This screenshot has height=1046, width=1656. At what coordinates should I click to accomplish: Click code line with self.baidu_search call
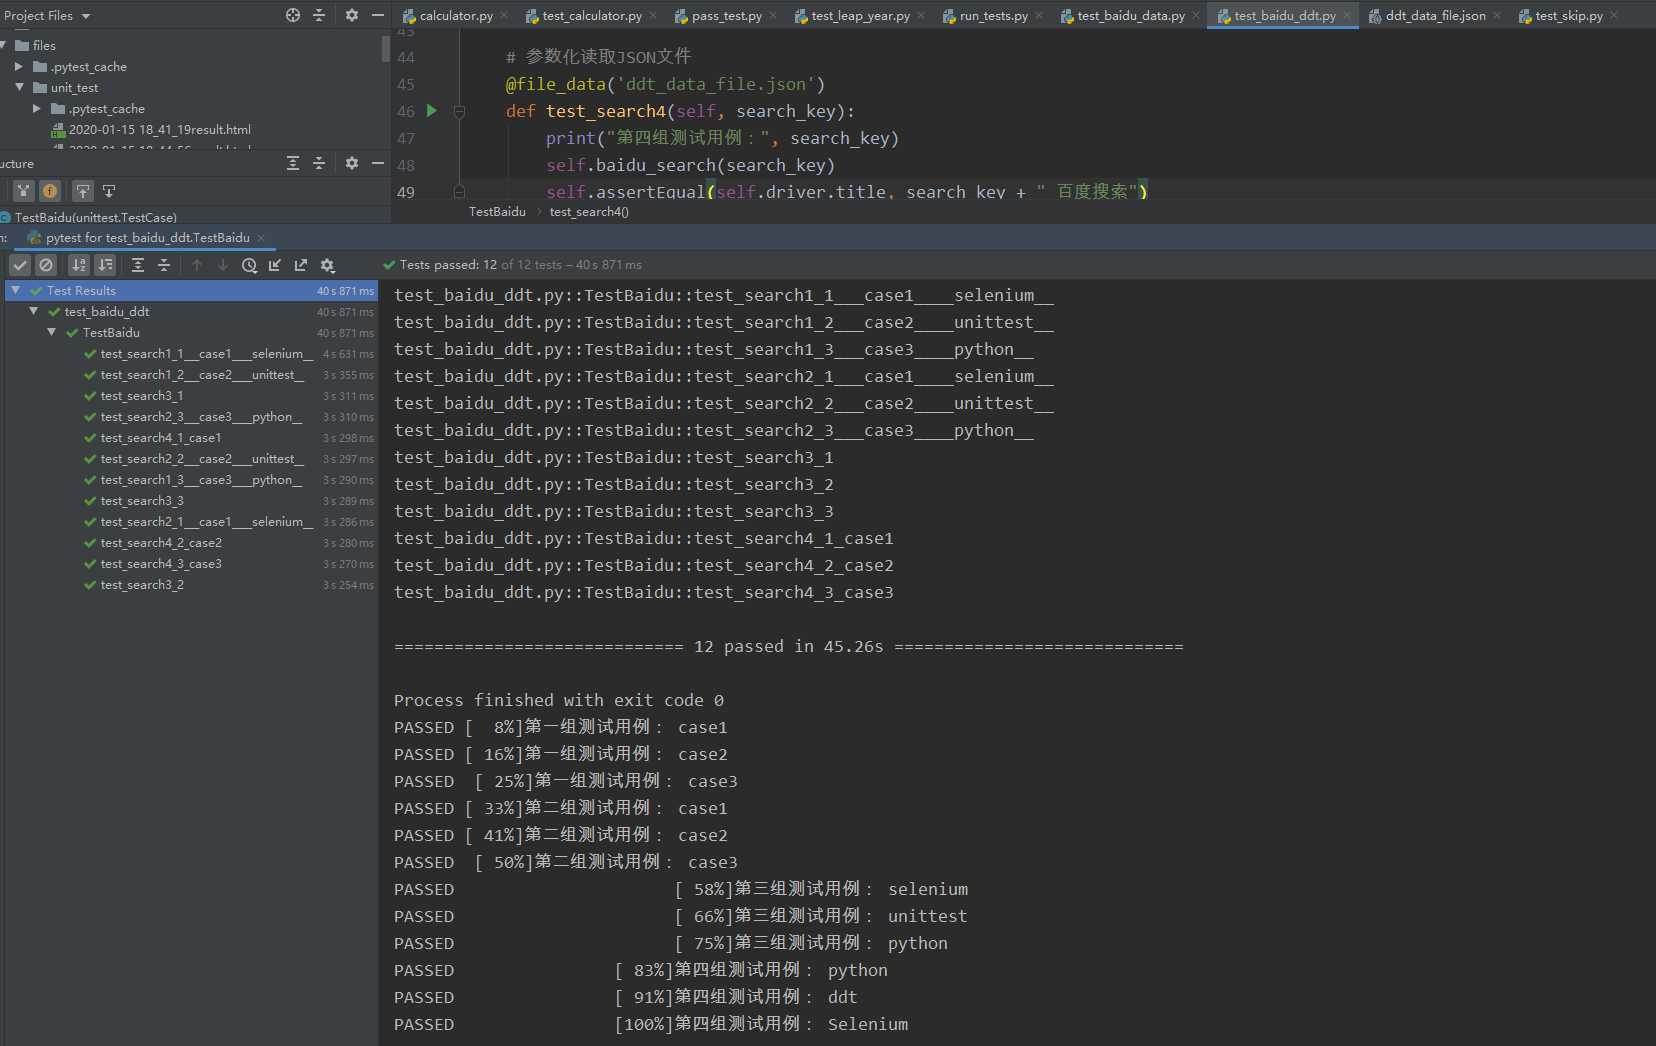coord(690,165)
